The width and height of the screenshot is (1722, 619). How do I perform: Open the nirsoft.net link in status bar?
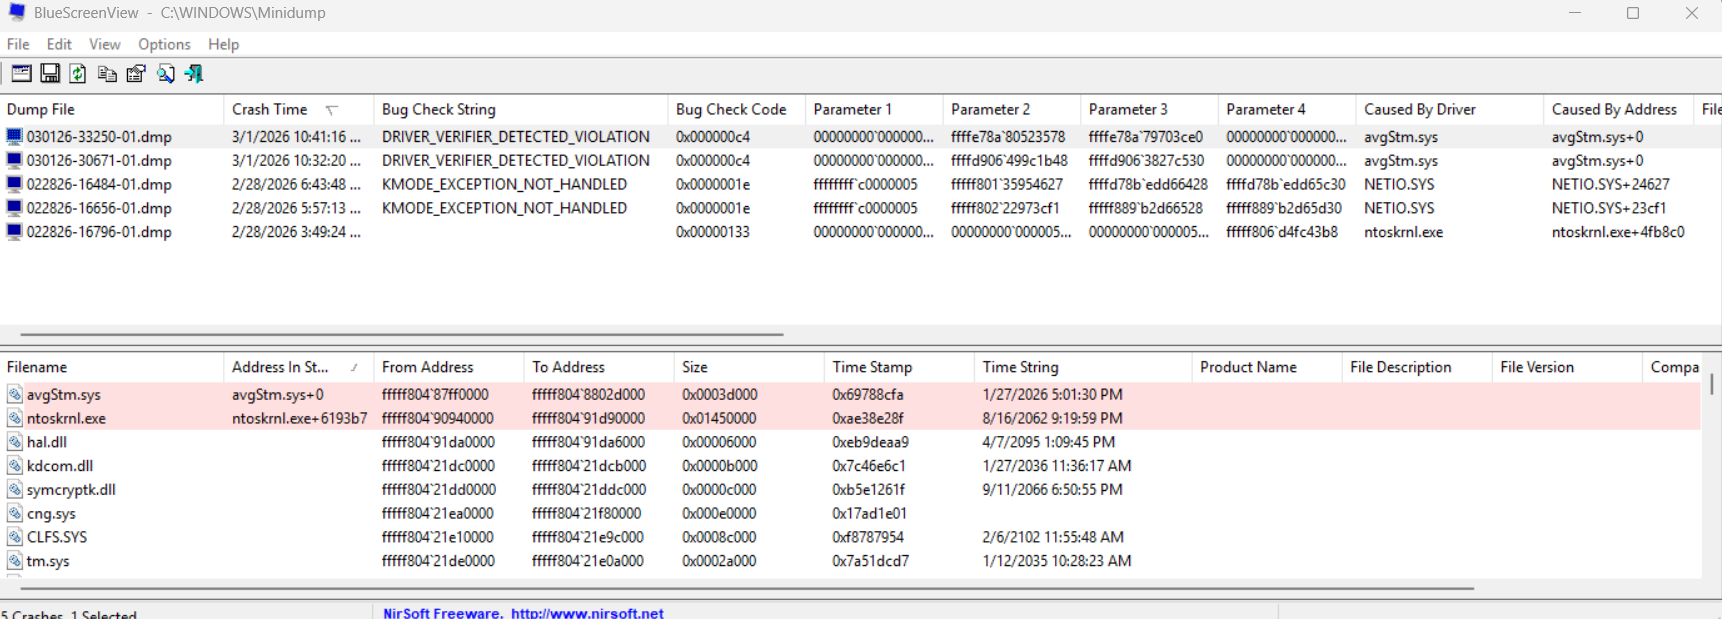(587, 613)
